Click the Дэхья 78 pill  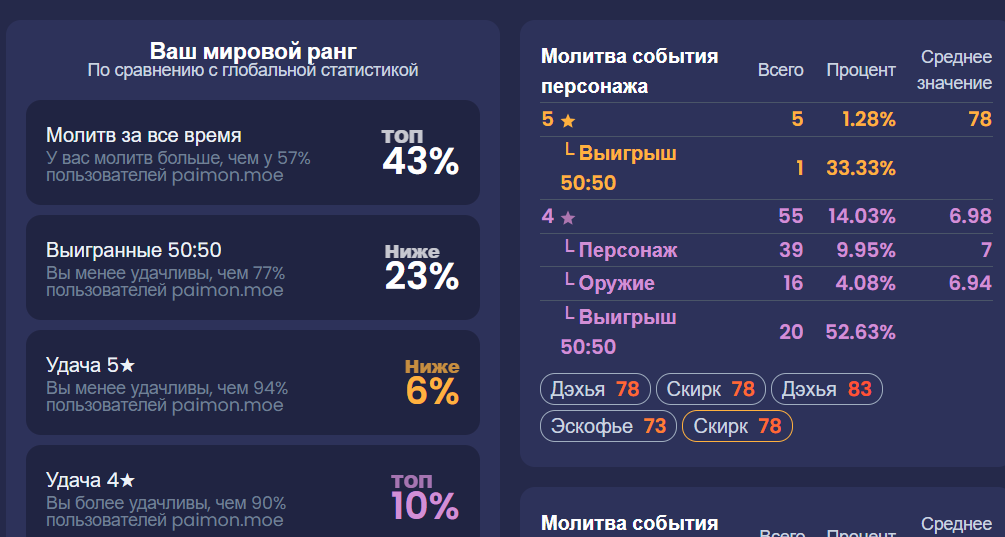click(x=595, y=389)
